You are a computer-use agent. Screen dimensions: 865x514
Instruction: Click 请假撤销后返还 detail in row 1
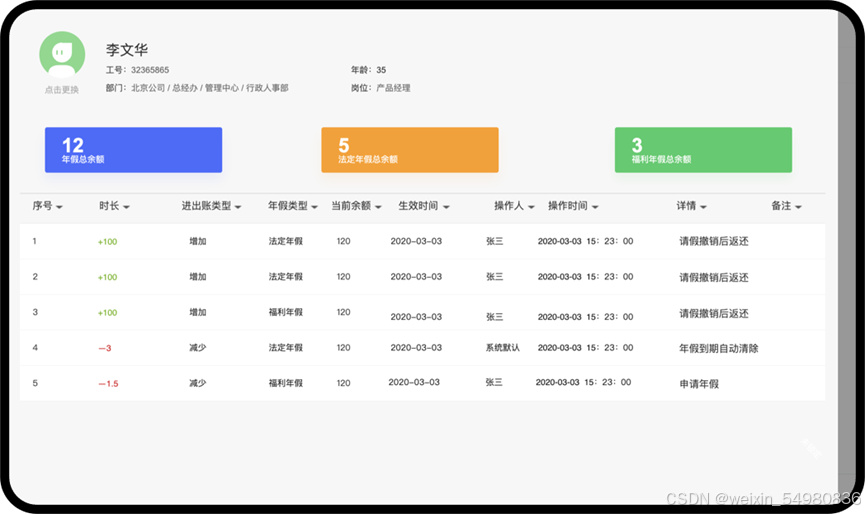click(714, 241)
